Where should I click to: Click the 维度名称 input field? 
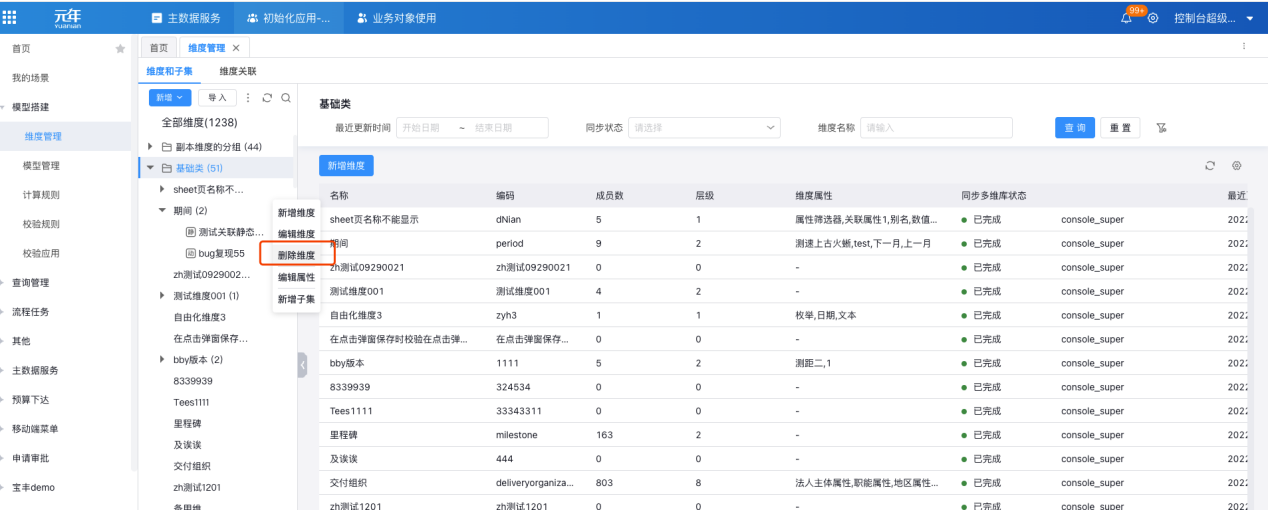click(936, 128)
